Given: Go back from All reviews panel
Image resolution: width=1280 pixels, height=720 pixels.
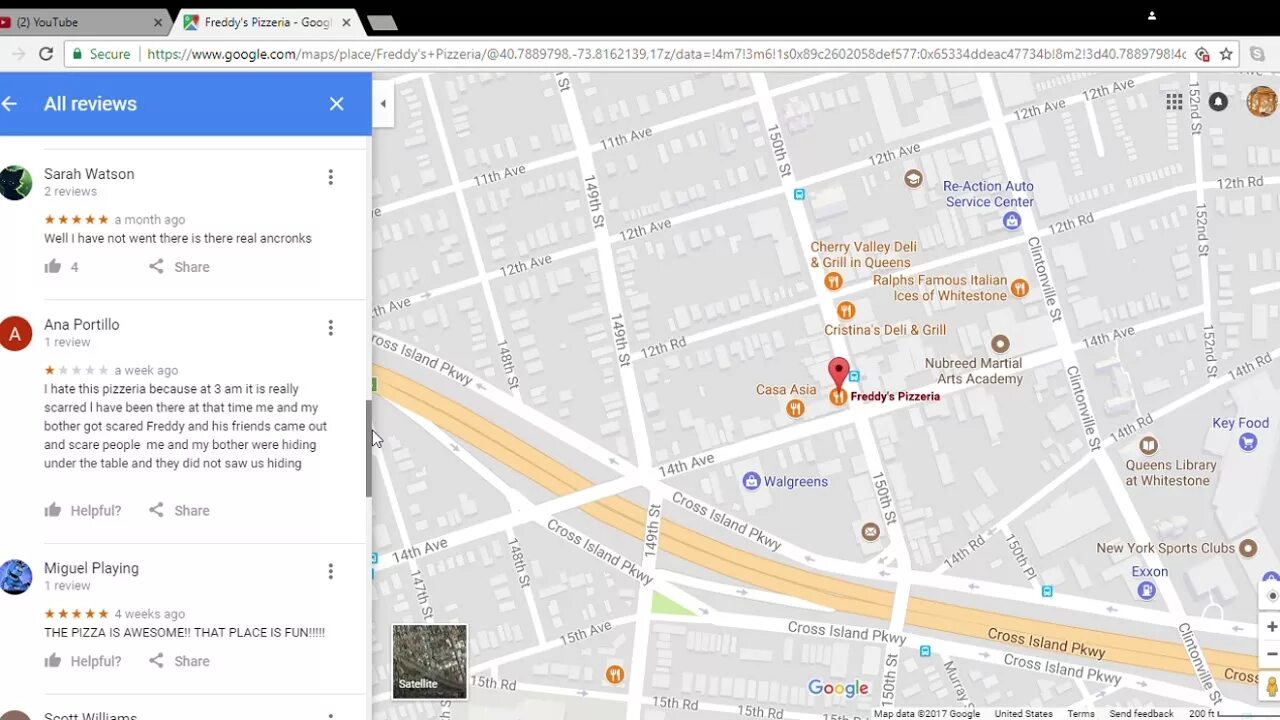Looking at the screenshot, I should coord(10,103).
